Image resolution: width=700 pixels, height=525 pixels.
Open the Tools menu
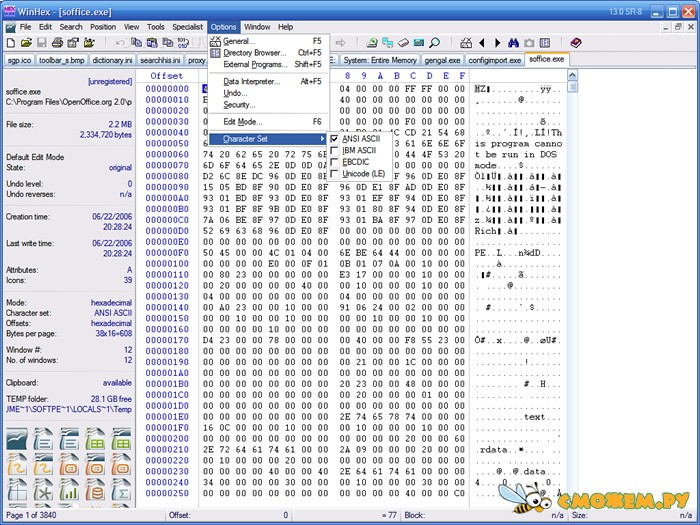click(156, 27)
